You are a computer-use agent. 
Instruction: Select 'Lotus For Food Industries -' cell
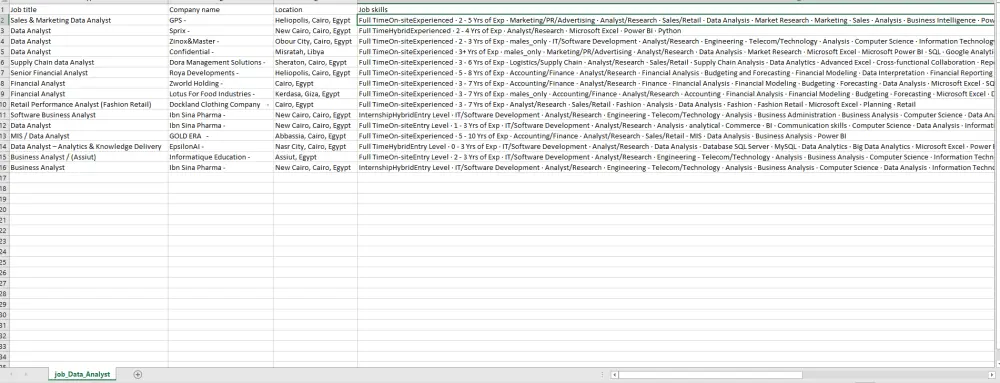(221, 94)
